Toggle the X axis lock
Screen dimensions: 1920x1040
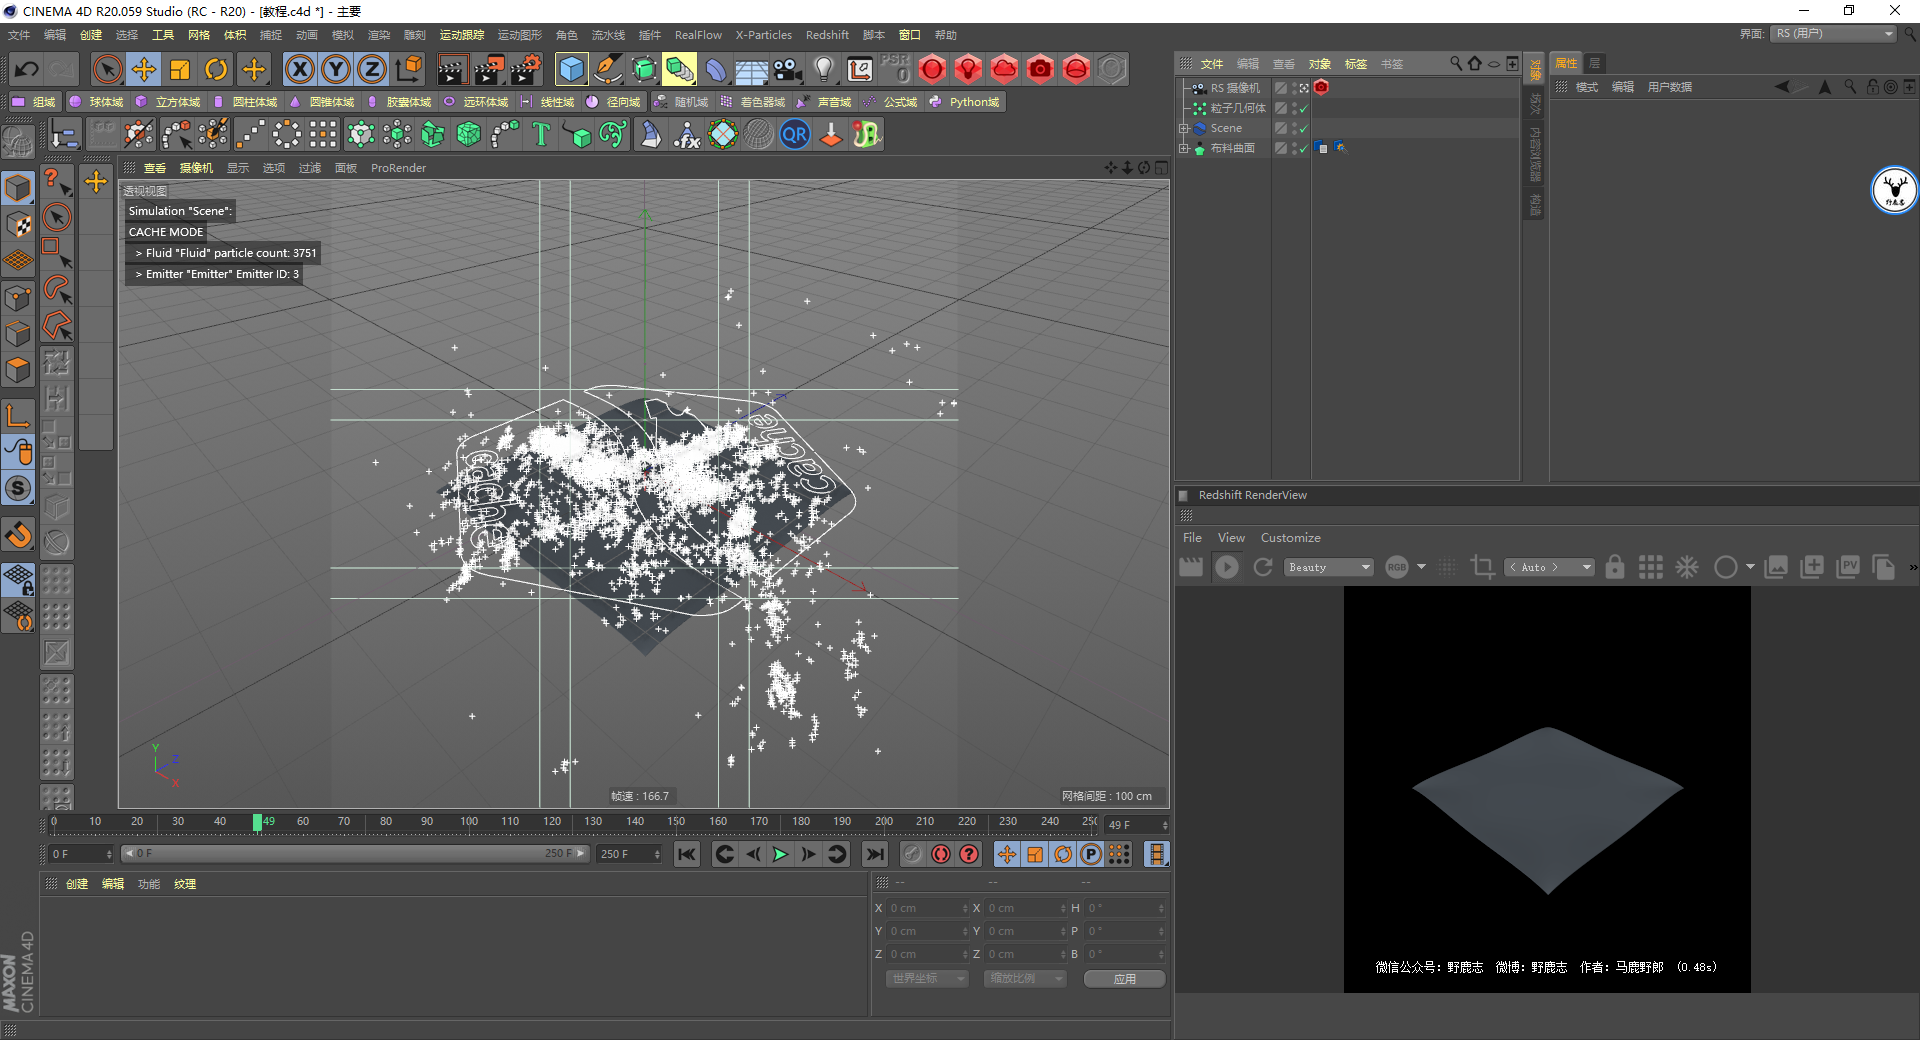(299, 69)
